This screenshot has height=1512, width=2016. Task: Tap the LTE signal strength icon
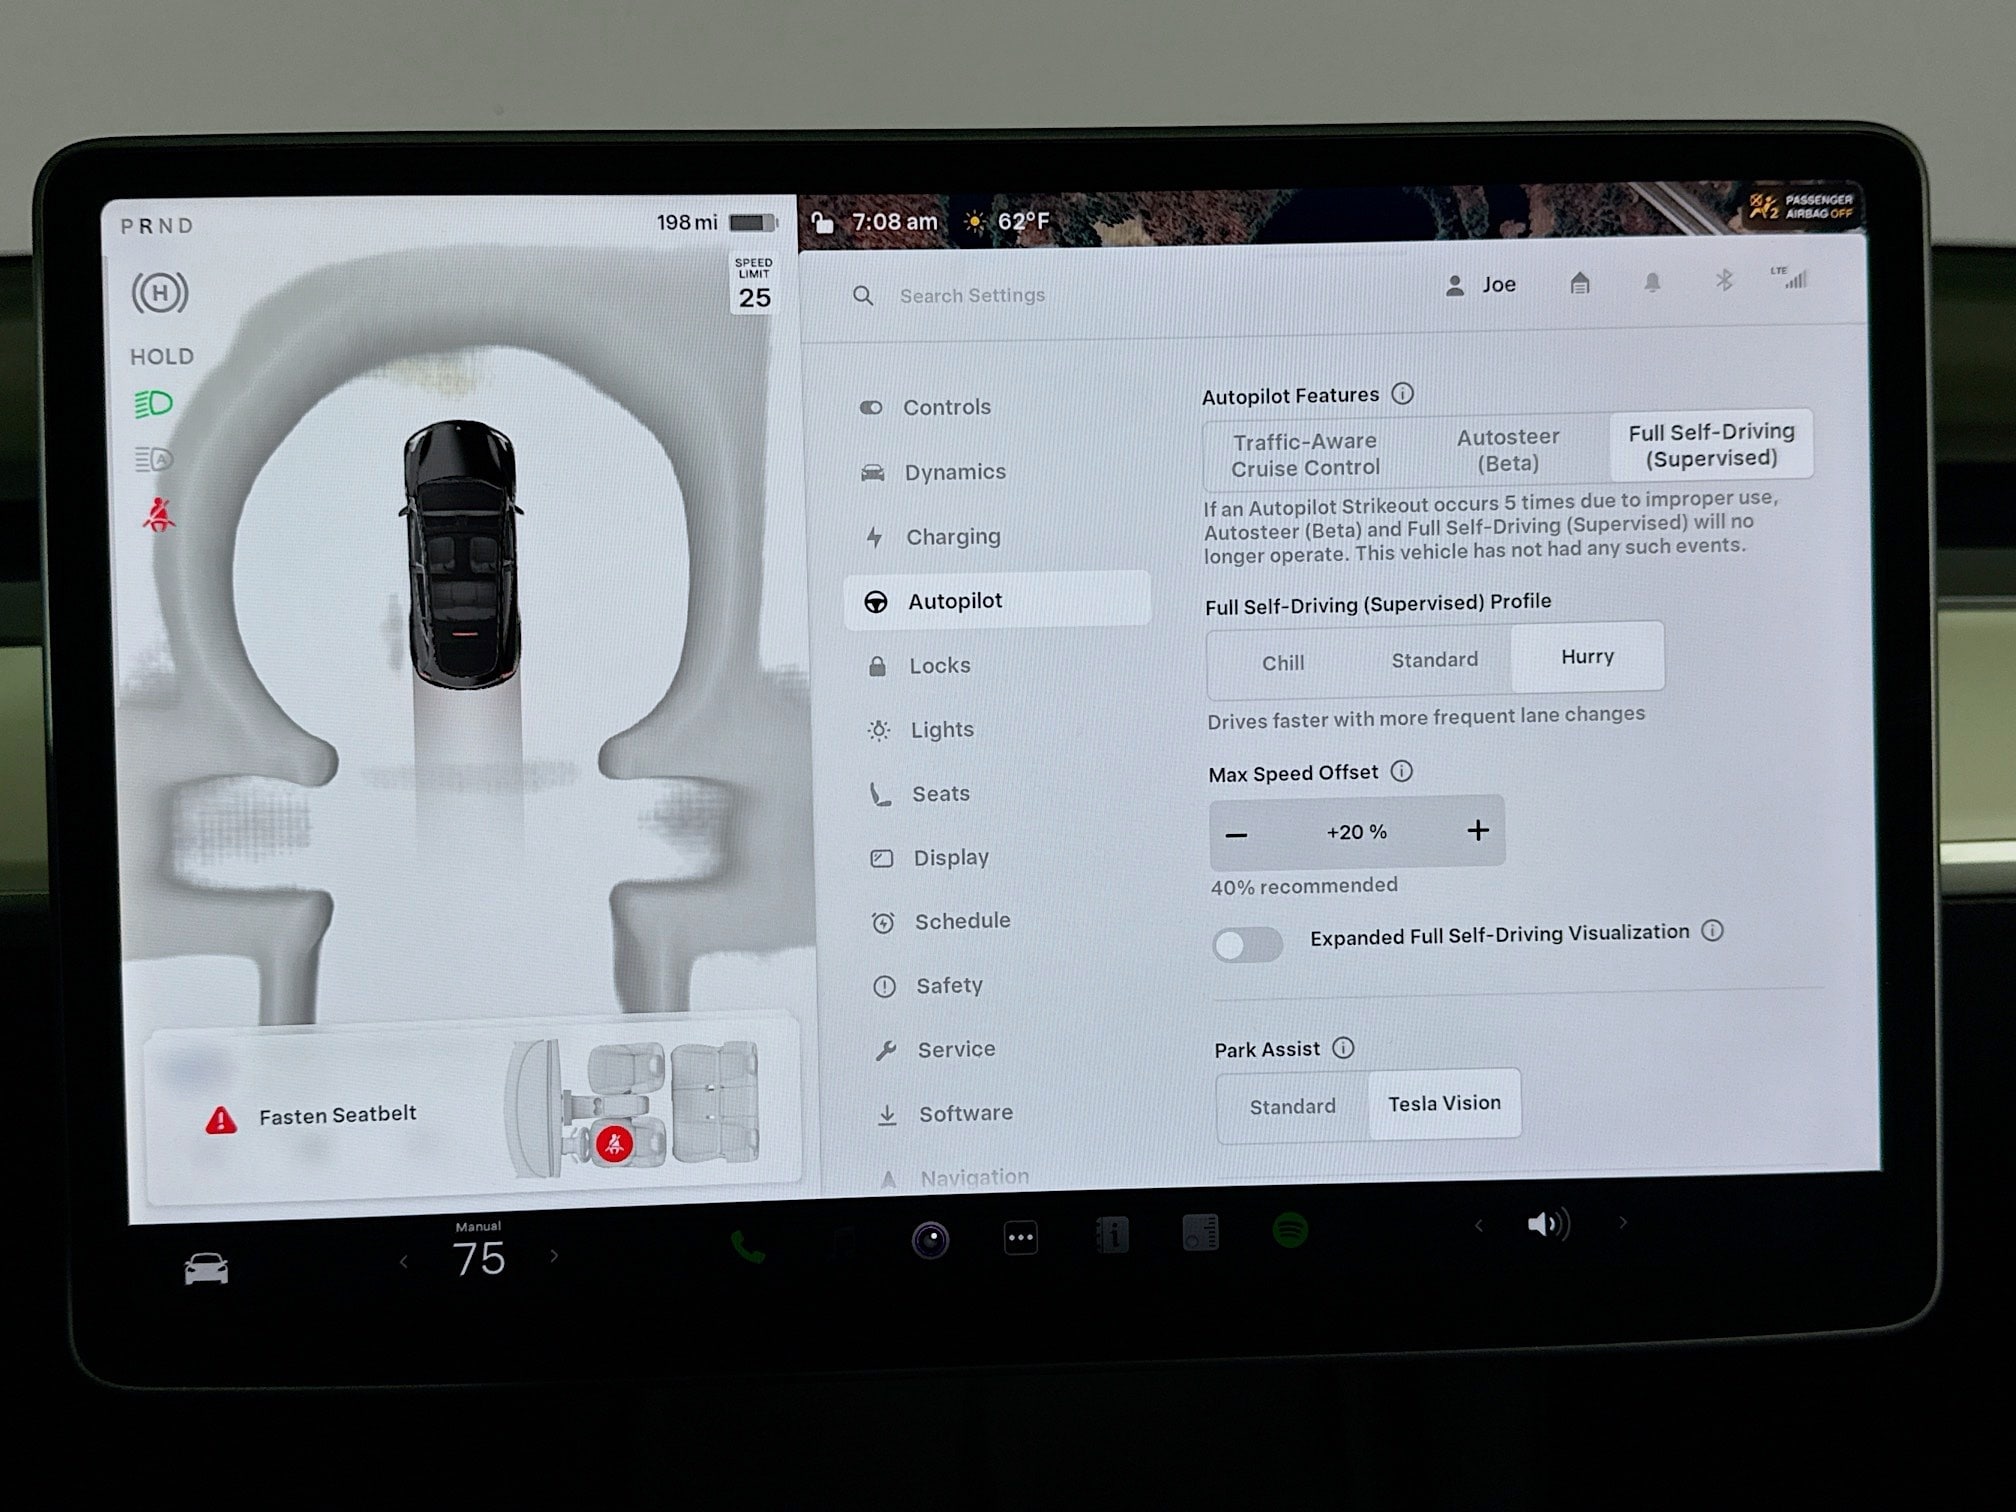pos(1788,278)
